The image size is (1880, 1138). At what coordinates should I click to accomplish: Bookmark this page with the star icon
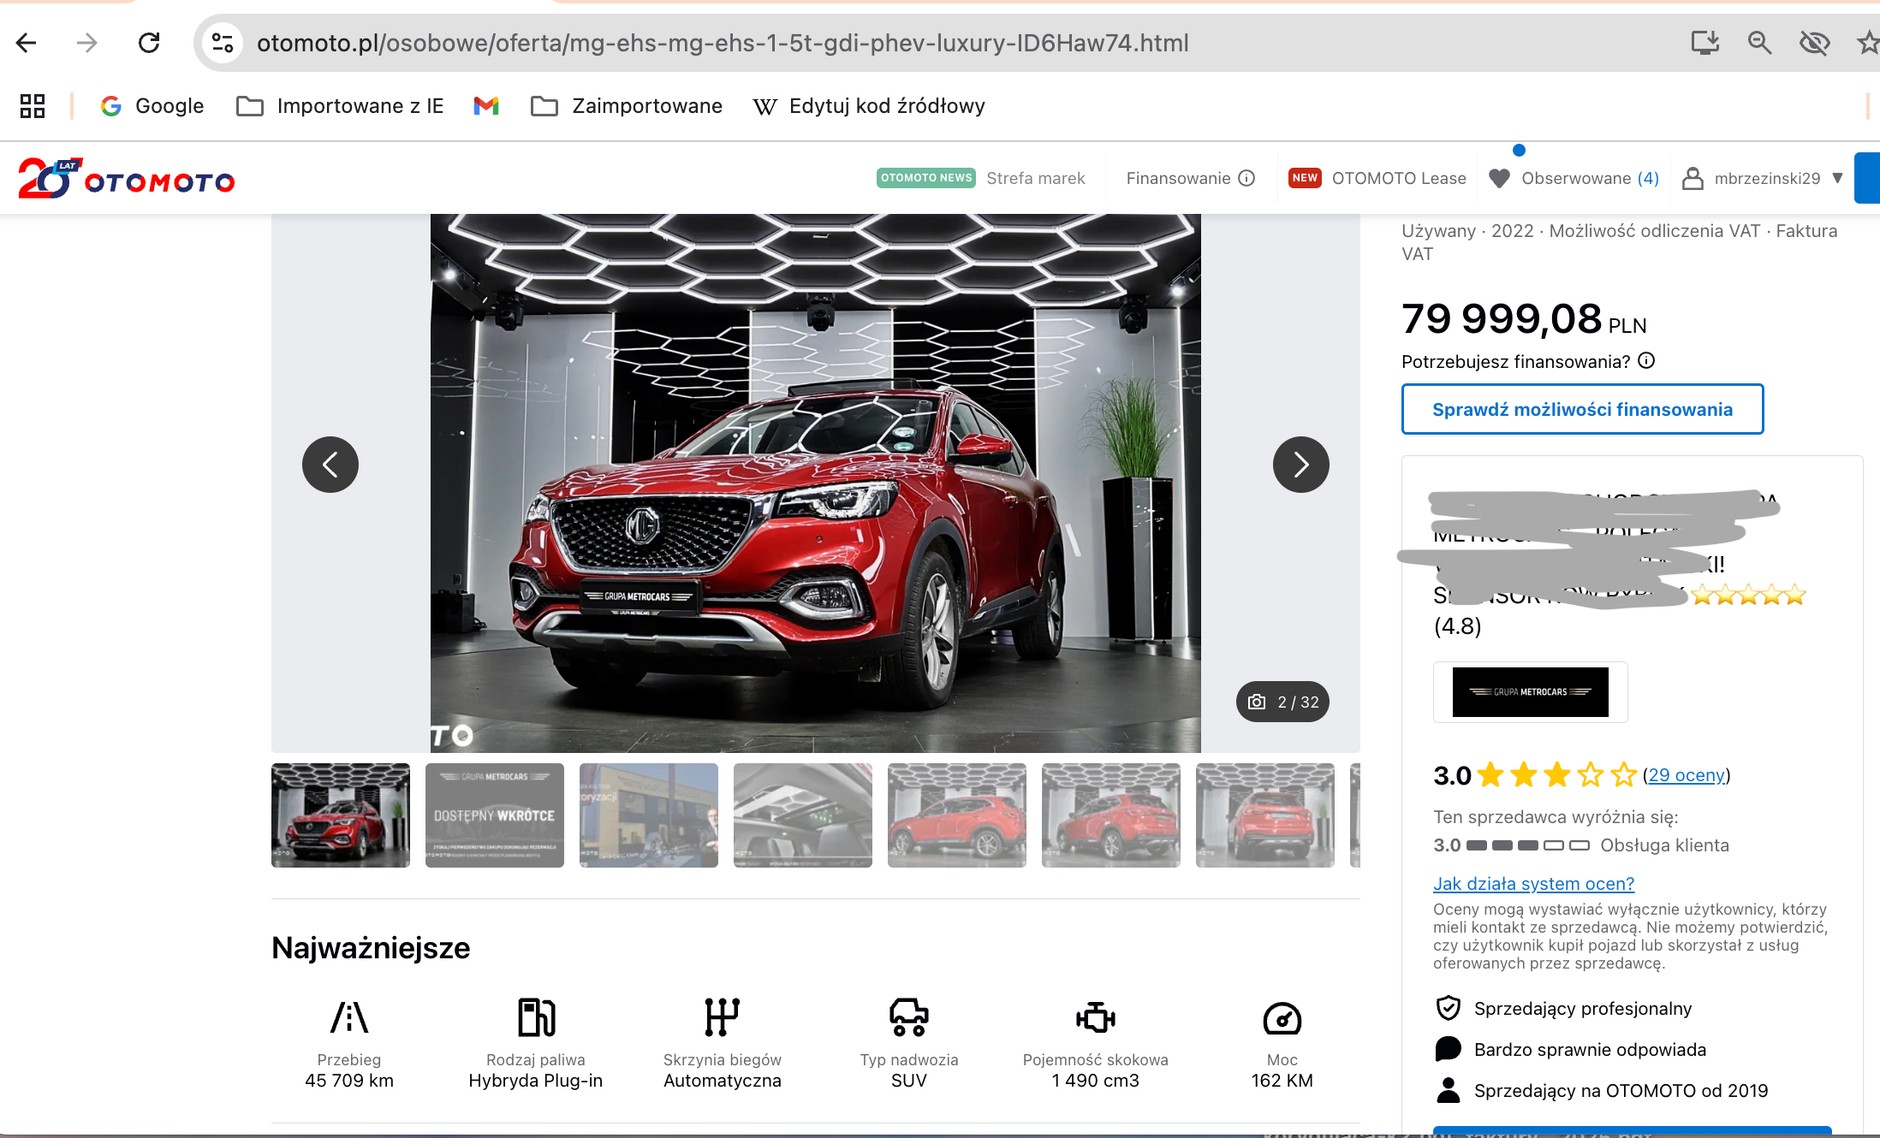tap(1866, 43)
